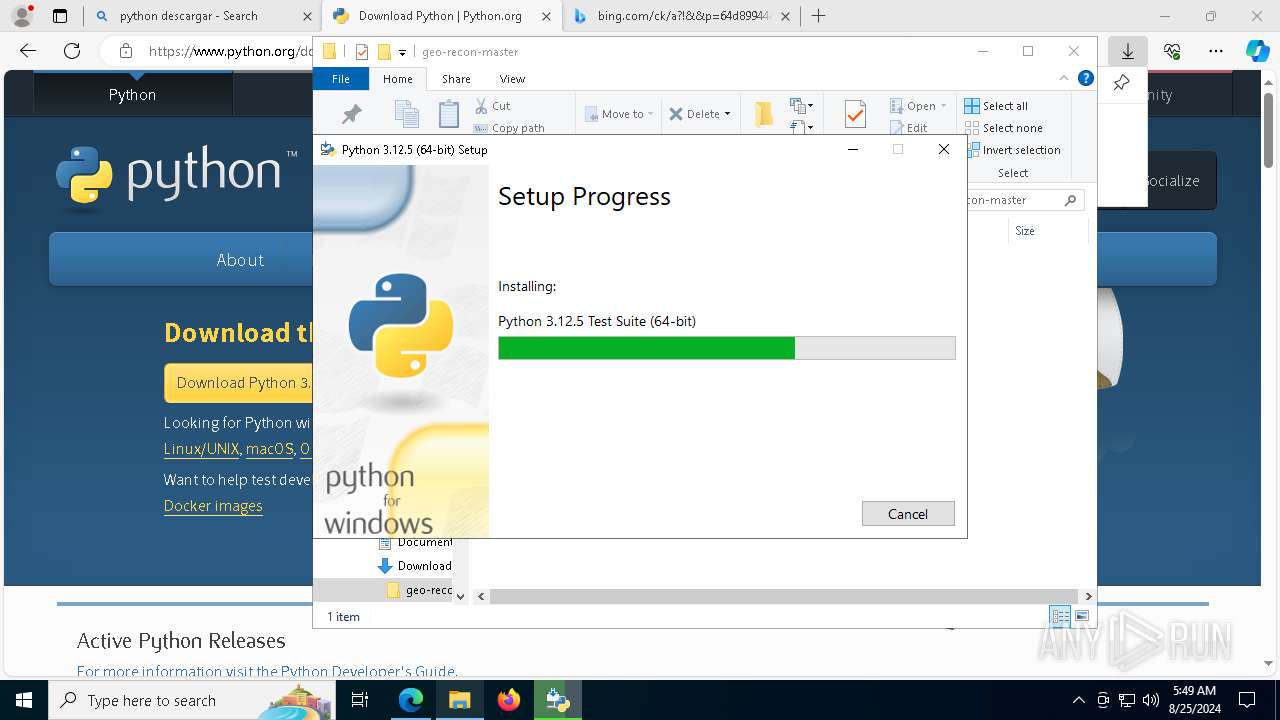Open Windows Start menu
Viewport: 1280px width, 720px height.
point(24,700)
